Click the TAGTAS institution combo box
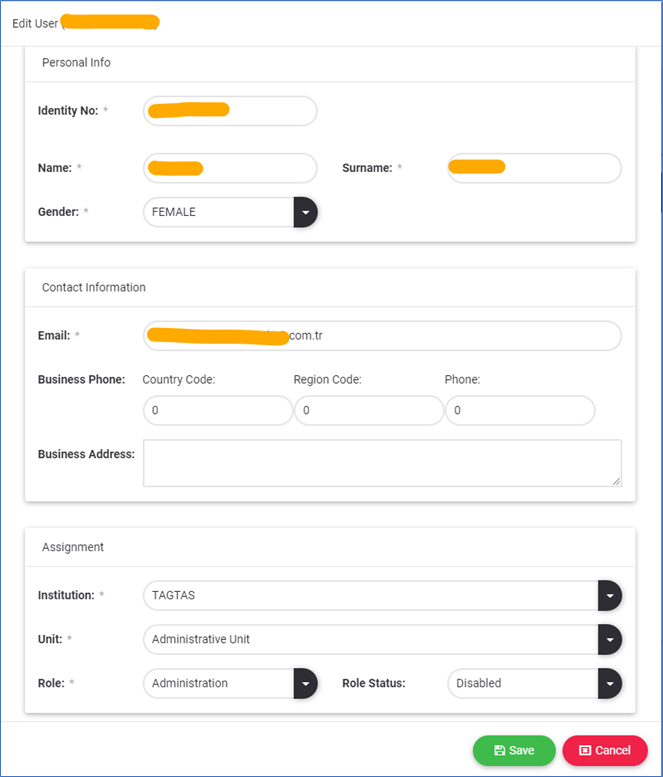The image size is (663, 777). click(x=370, y=595)
